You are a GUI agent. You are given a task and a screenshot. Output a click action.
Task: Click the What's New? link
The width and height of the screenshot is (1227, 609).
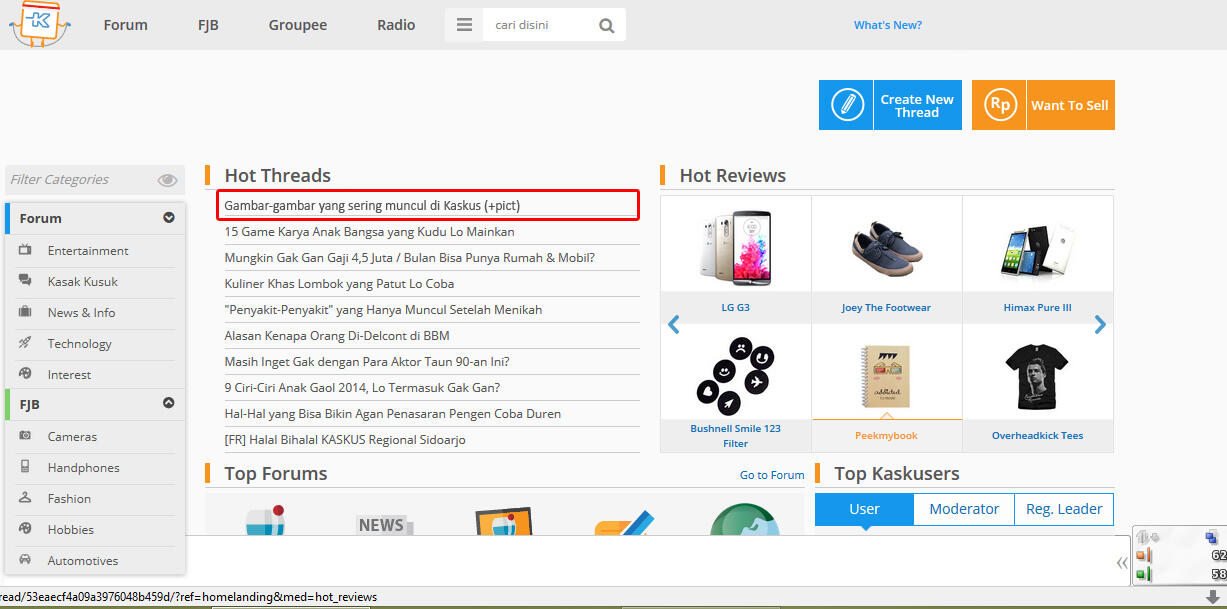[888, 25]
